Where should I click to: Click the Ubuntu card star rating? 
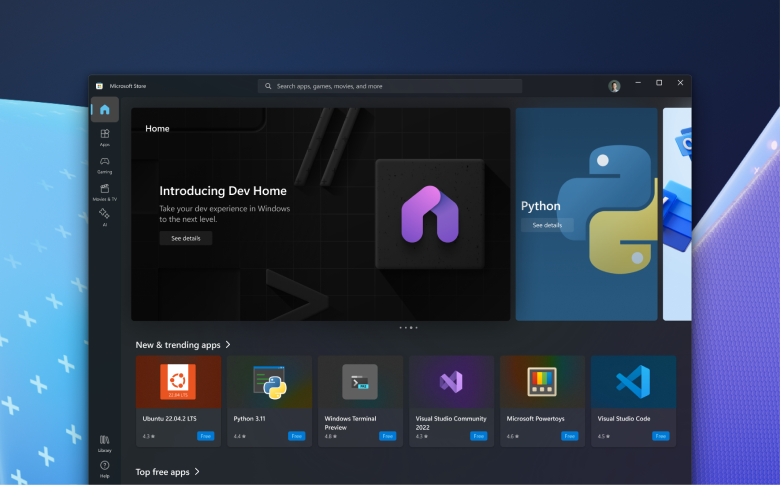click(x=149, y=436)
